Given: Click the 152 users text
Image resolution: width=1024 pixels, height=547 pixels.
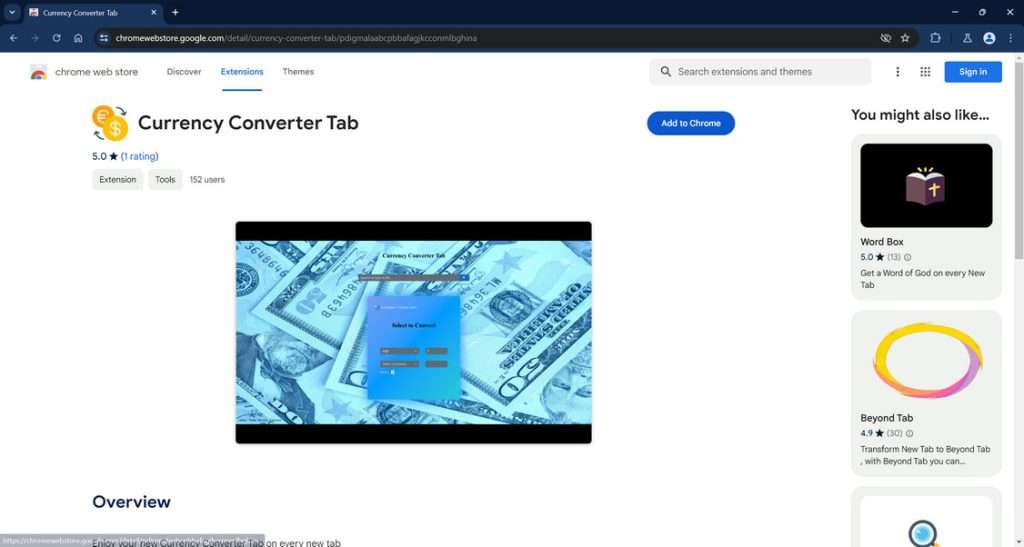Looking at the screenshot, I should point(207,180).
